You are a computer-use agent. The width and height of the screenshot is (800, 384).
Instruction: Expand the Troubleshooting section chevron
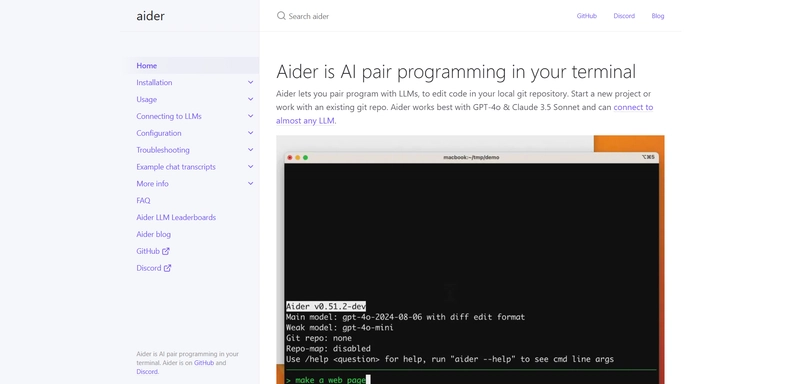click(251, 149)
